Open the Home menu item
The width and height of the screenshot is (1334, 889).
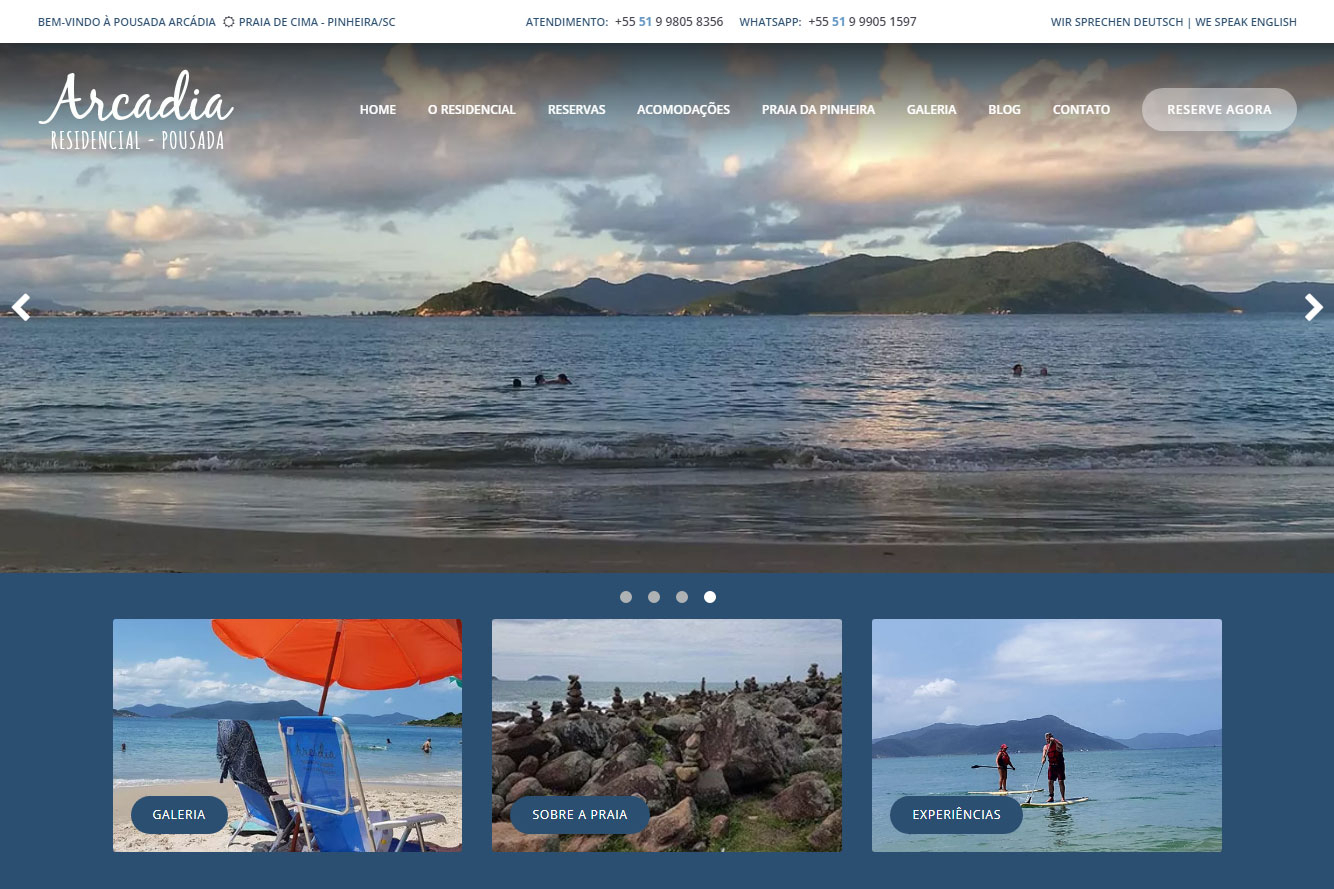tap(378, 110)
